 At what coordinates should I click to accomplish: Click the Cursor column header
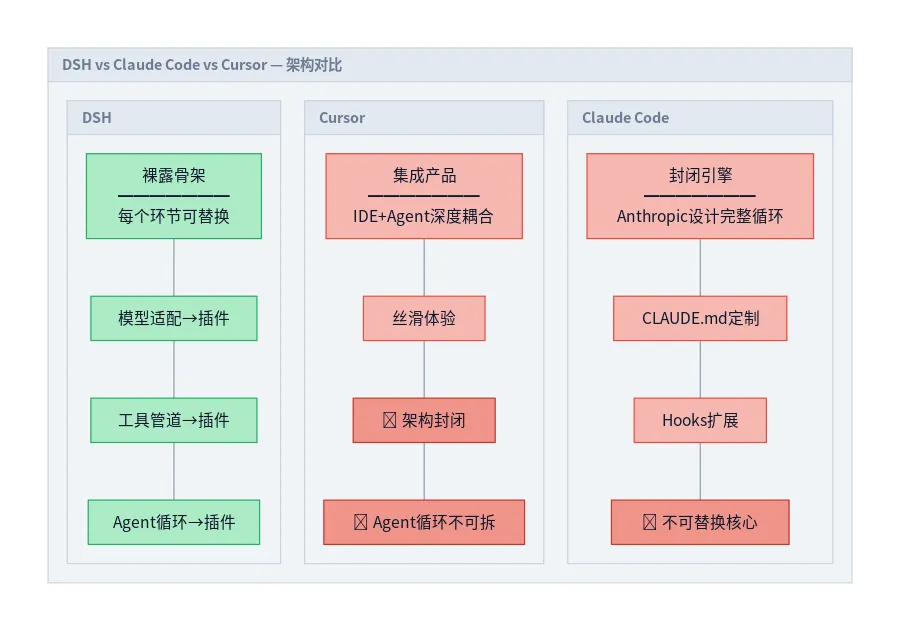point(424,118)
